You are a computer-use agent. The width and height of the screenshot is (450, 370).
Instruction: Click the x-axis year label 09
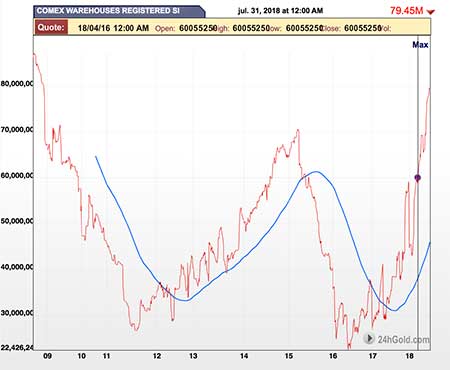(48, 356)
